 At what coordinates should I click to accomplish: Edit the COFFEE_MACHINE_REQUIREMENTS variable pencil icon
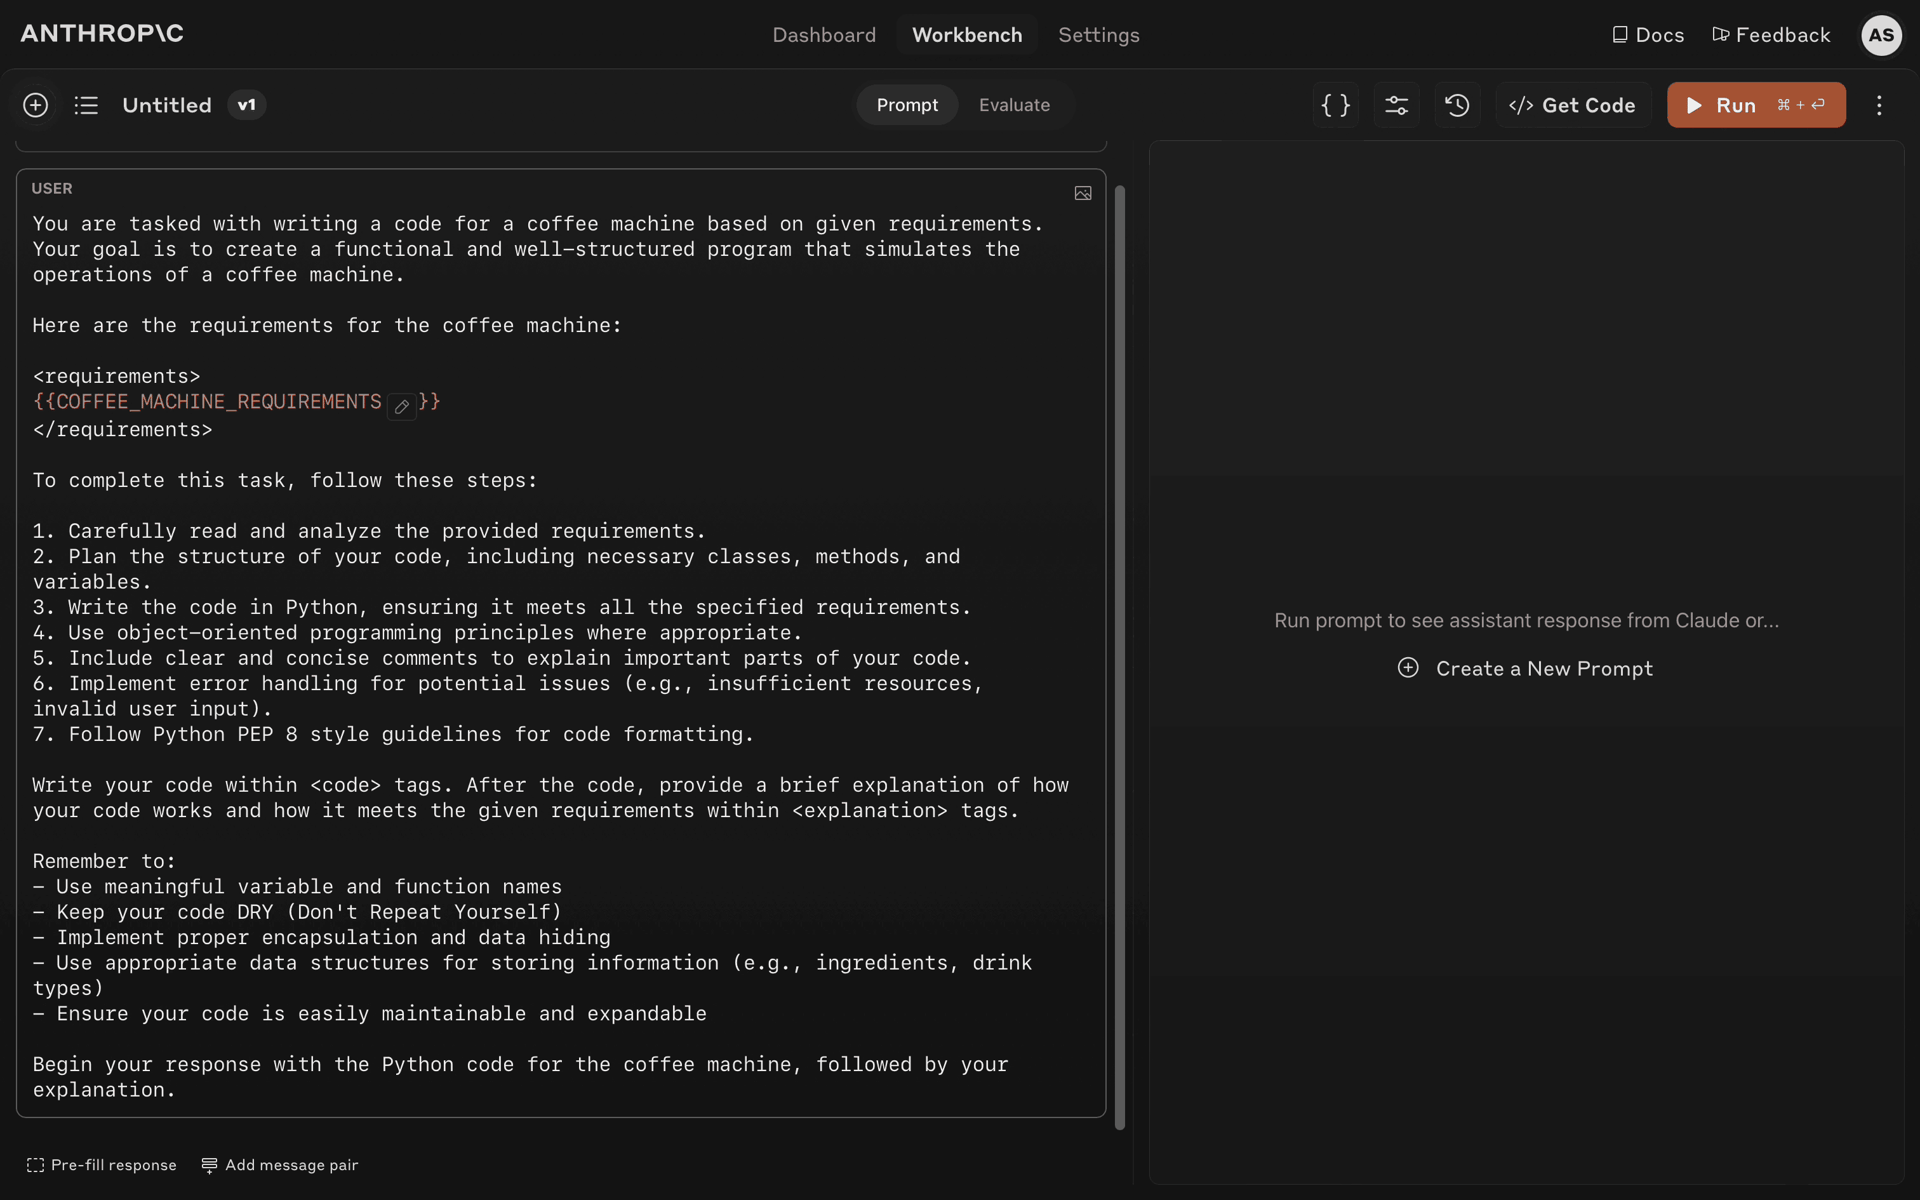click(401, 406)
